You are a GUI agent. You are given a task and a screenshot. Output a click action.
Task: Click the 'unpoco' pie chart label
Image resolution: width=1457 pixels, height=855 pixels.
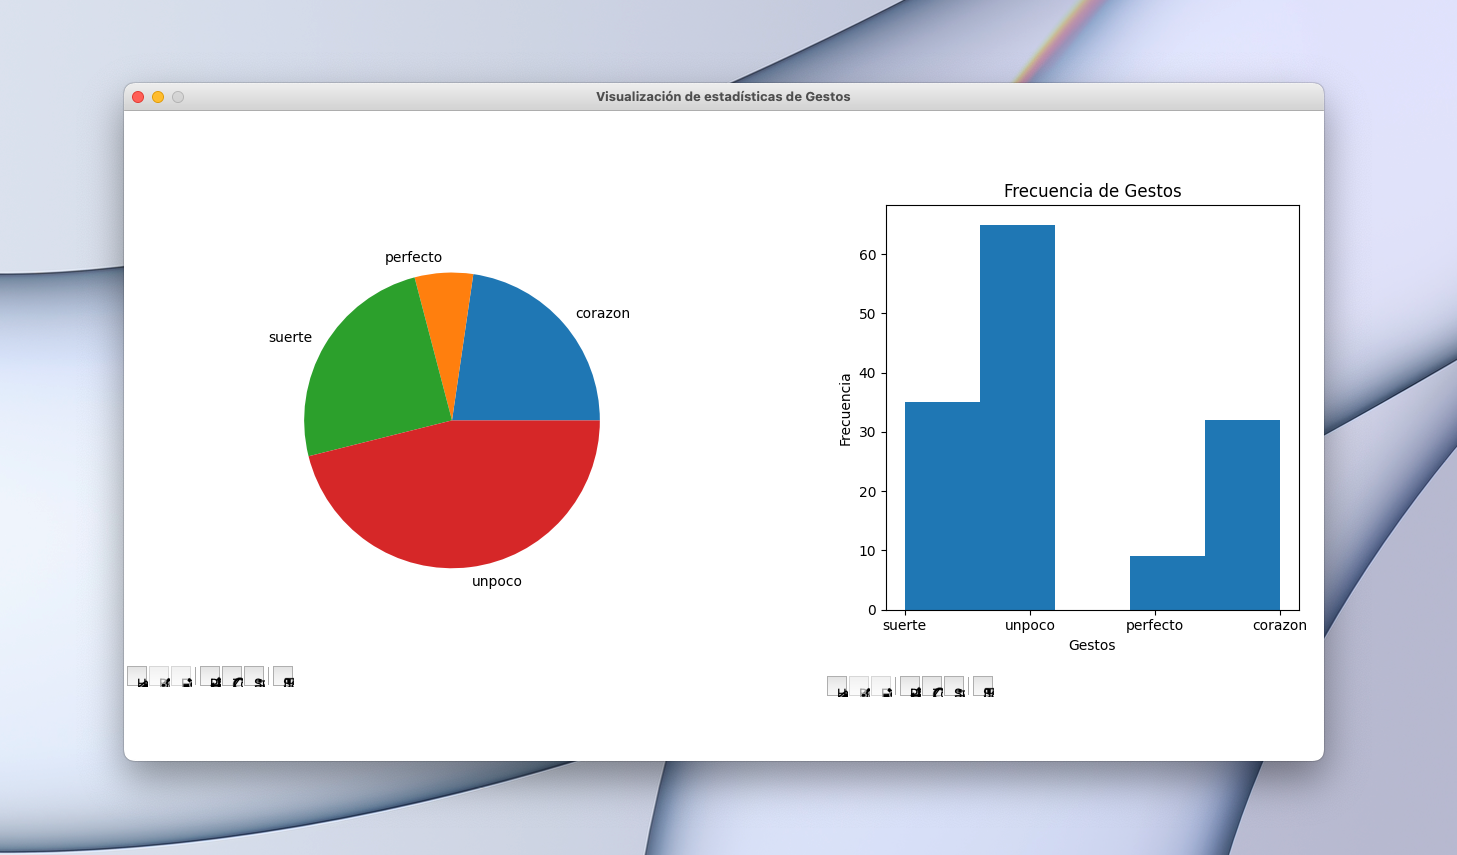click(x=497, y=581)
